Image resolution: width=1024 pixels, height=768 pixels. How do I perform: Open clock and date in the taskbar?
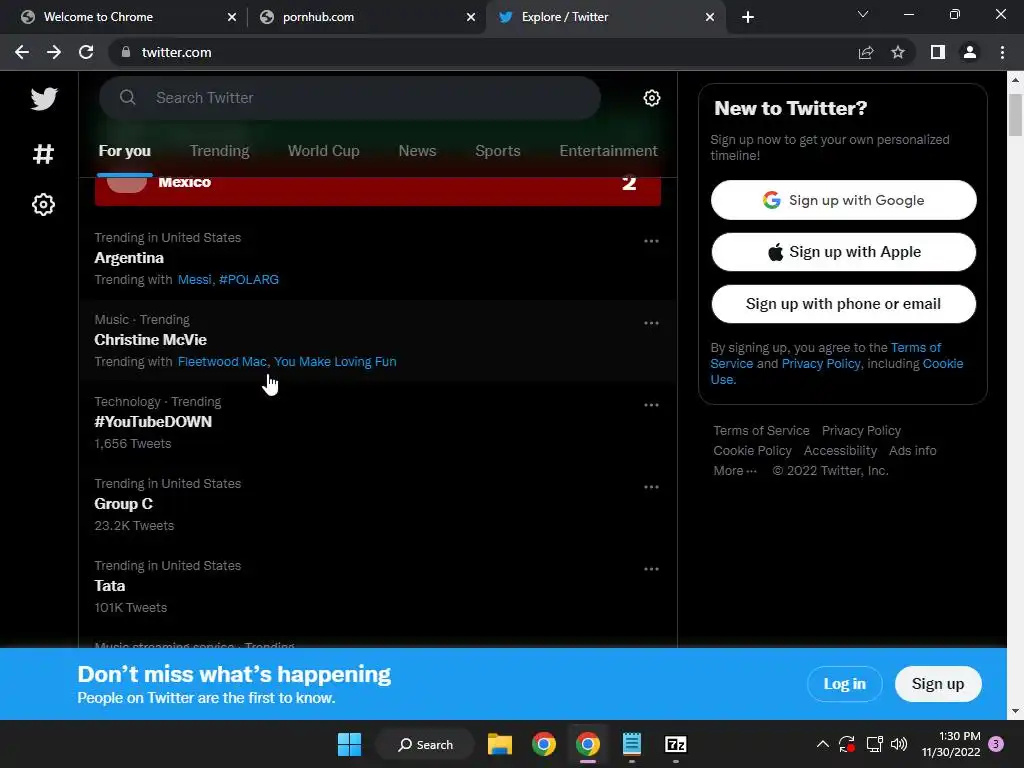[x=951, y=744]
